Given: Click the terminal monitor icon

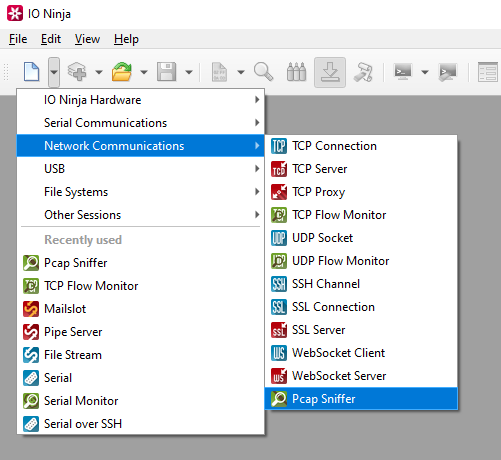Looking at the screenshot, I should [403, 71].
